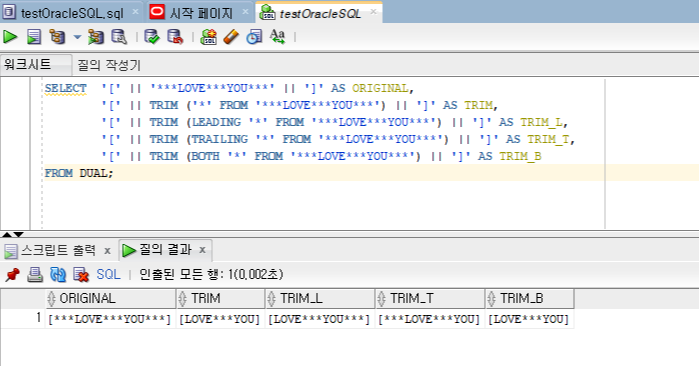Click Unshared SQL Worksheet icon
Image resolution: width=699 pixels, height=366 pixels.
tap(209, 37)
